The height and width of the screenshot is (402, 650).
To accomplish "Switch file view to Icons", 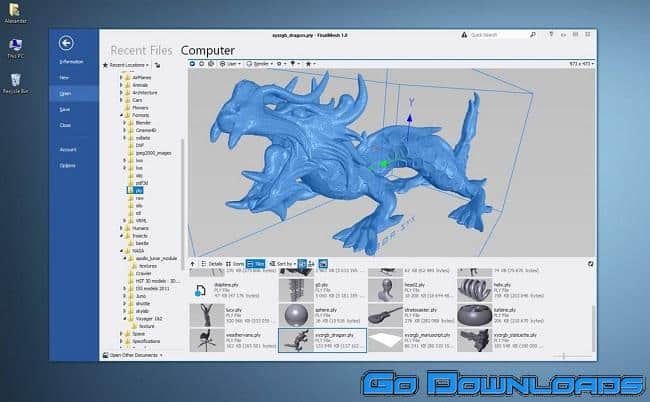I will [234, 263].
